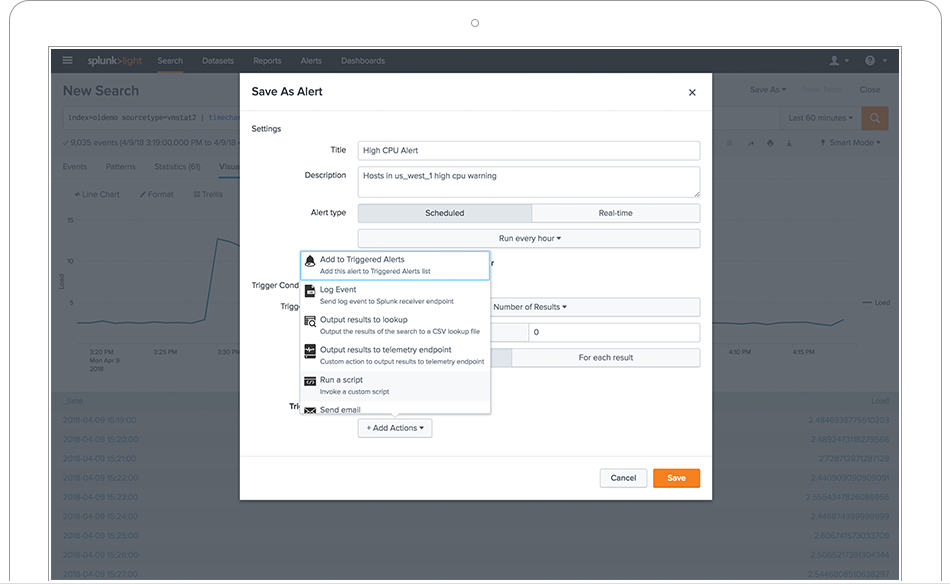Click the telemetry endpoint action icon
The height and width of the screenshot is (584, 950).
[x=310, y=351]
